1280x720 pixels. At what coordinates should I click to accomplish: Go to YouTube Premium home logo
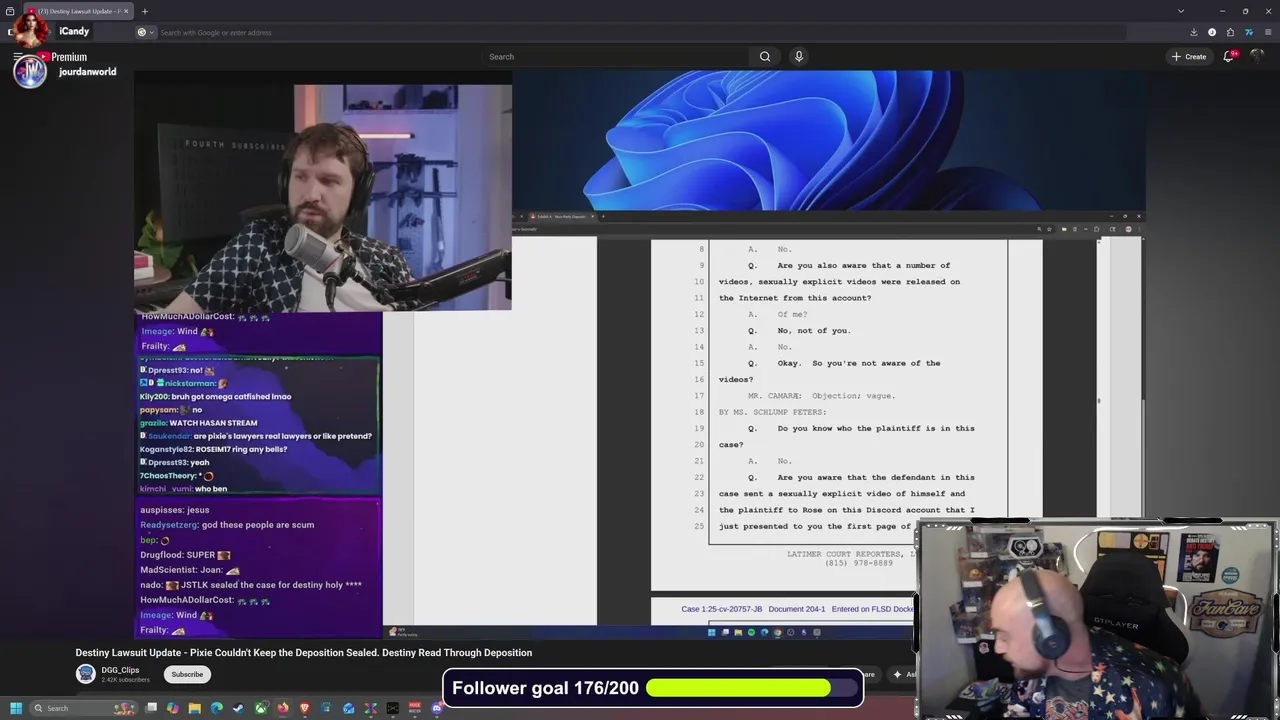tap(62, 57)
